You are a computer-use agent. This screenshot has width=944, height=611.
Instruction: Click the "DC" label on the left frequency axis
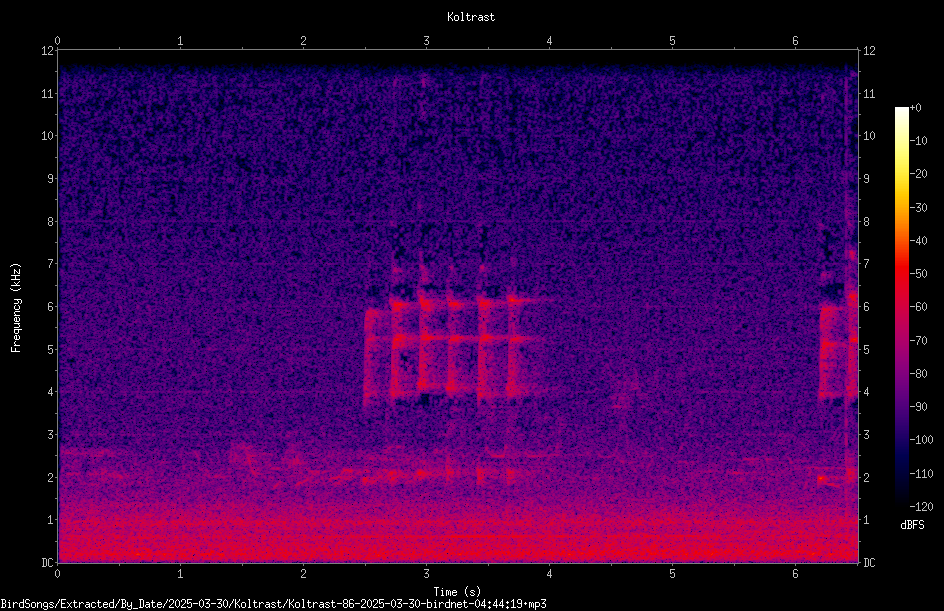pos(47,563)
